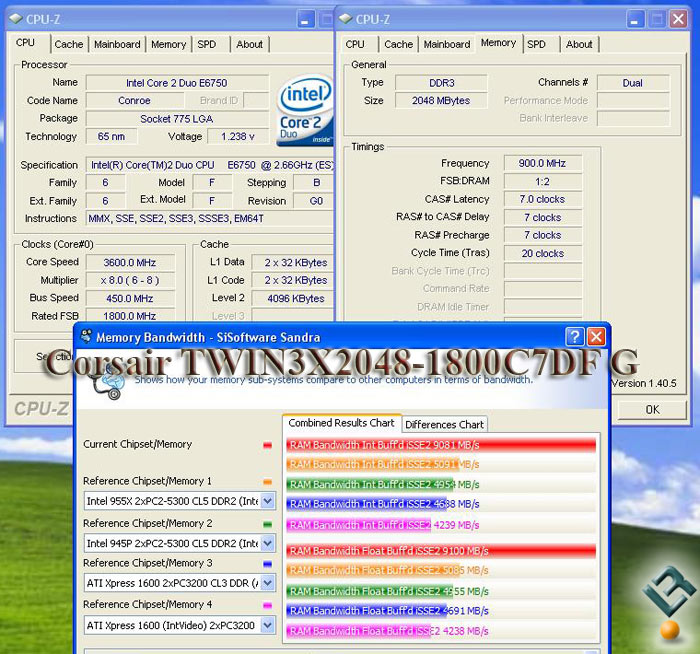Click green Reference Chipset/Memory 2 color marker

pyautogui.click(x=267, y=524)
